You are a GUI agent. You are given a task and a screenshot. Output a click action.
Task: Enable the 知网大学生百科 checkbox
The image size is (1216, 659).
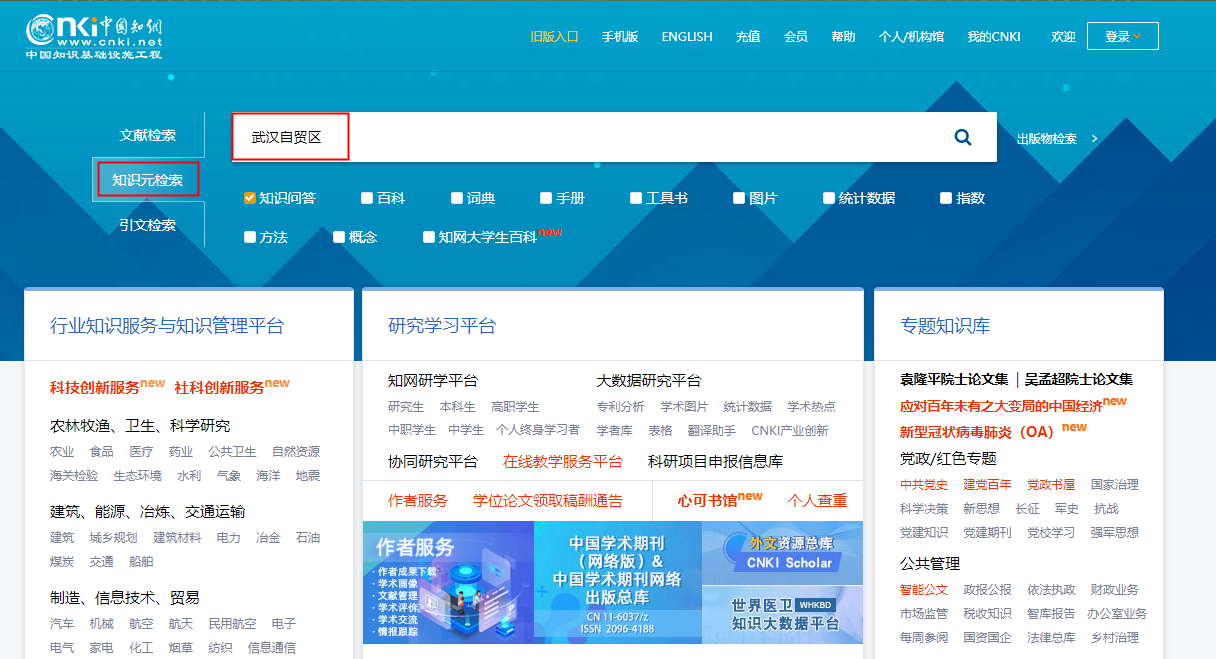[429, 237]
